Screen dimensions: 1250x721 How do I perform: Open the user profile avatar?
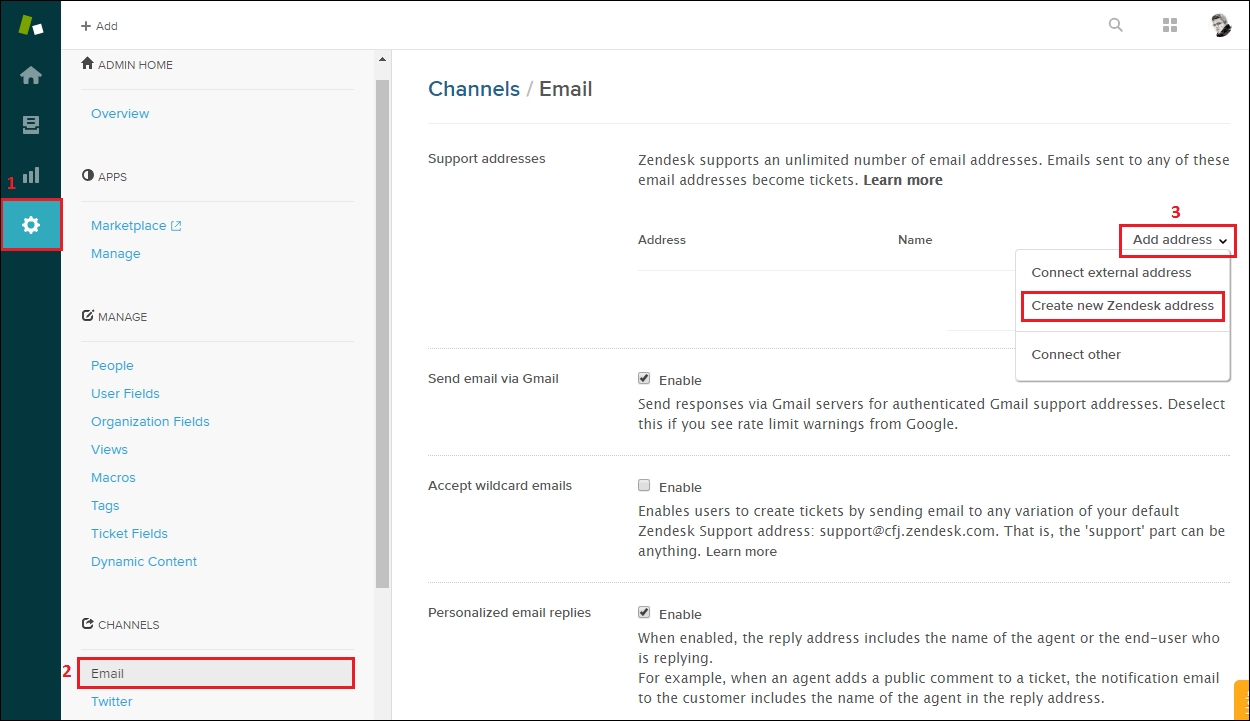(x=1221, y=25)
